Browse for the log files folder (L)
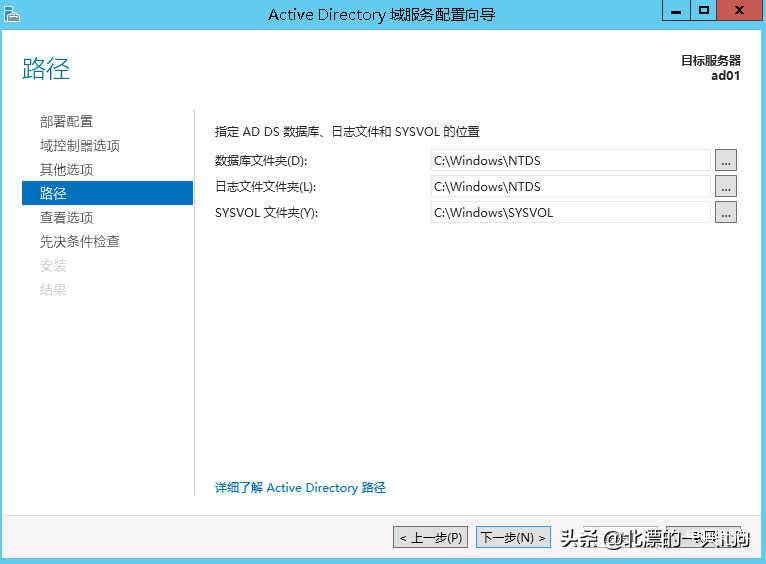Image resolution: width=766 pixels, height=564 pixels. tap(725, 186)
